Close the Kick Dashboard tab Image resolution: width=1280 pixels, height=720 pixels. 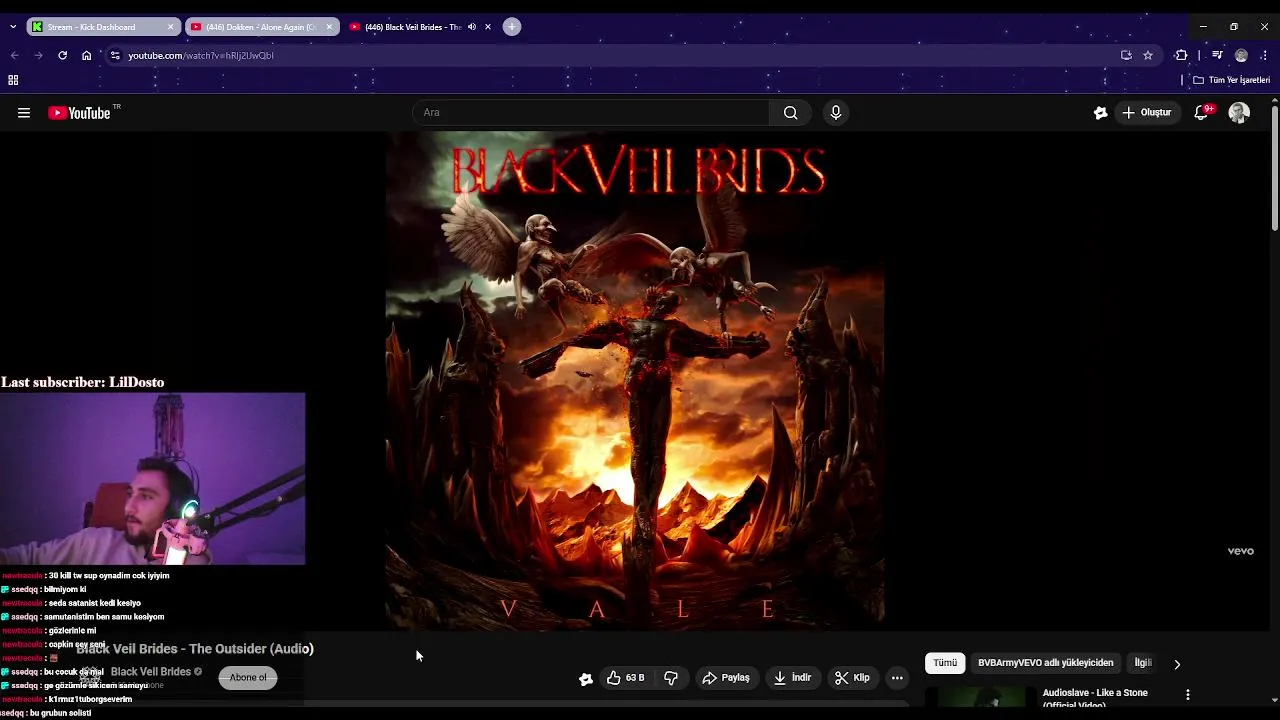click(x=171, y=27)
